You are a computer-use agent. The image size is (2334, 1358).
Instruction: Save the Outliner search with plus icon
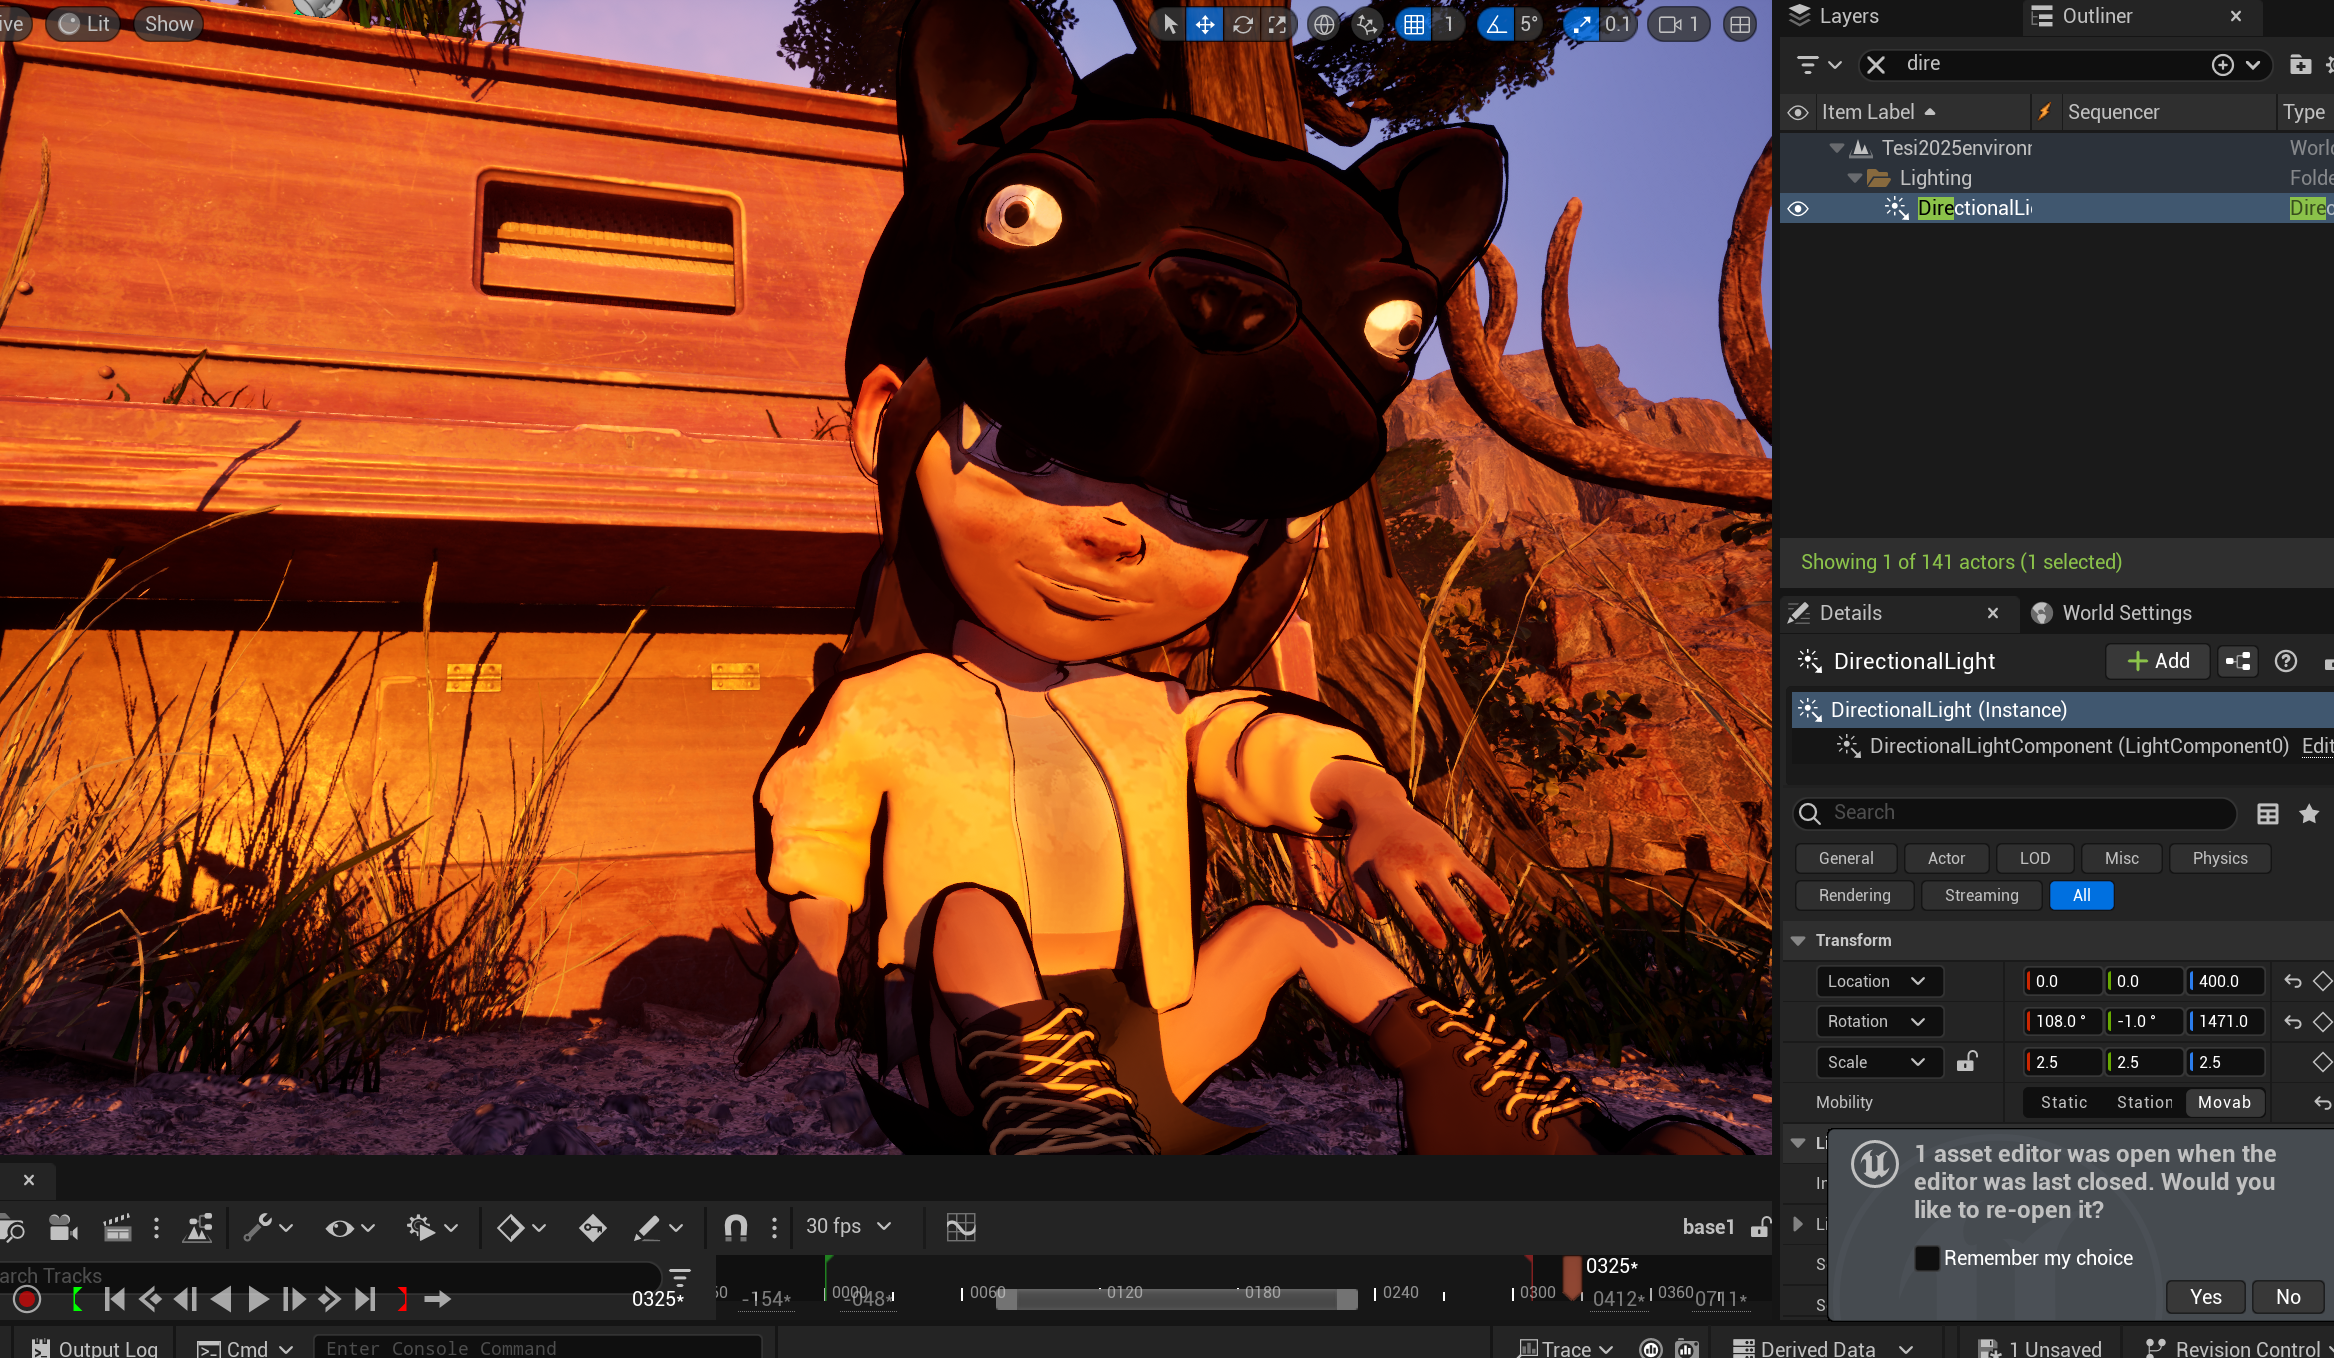[2222, 65]
